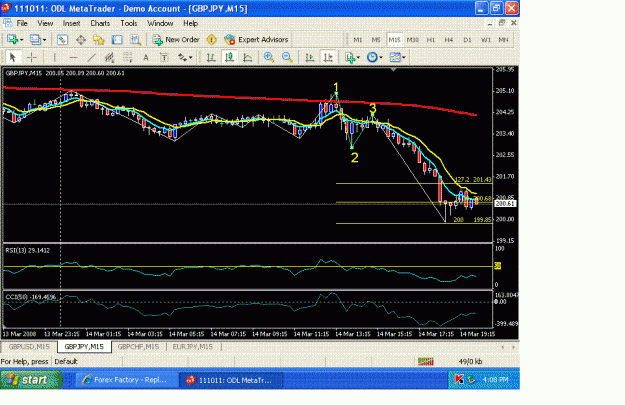Open the Strategy Tester magnifier icon

tap(136, 39)
